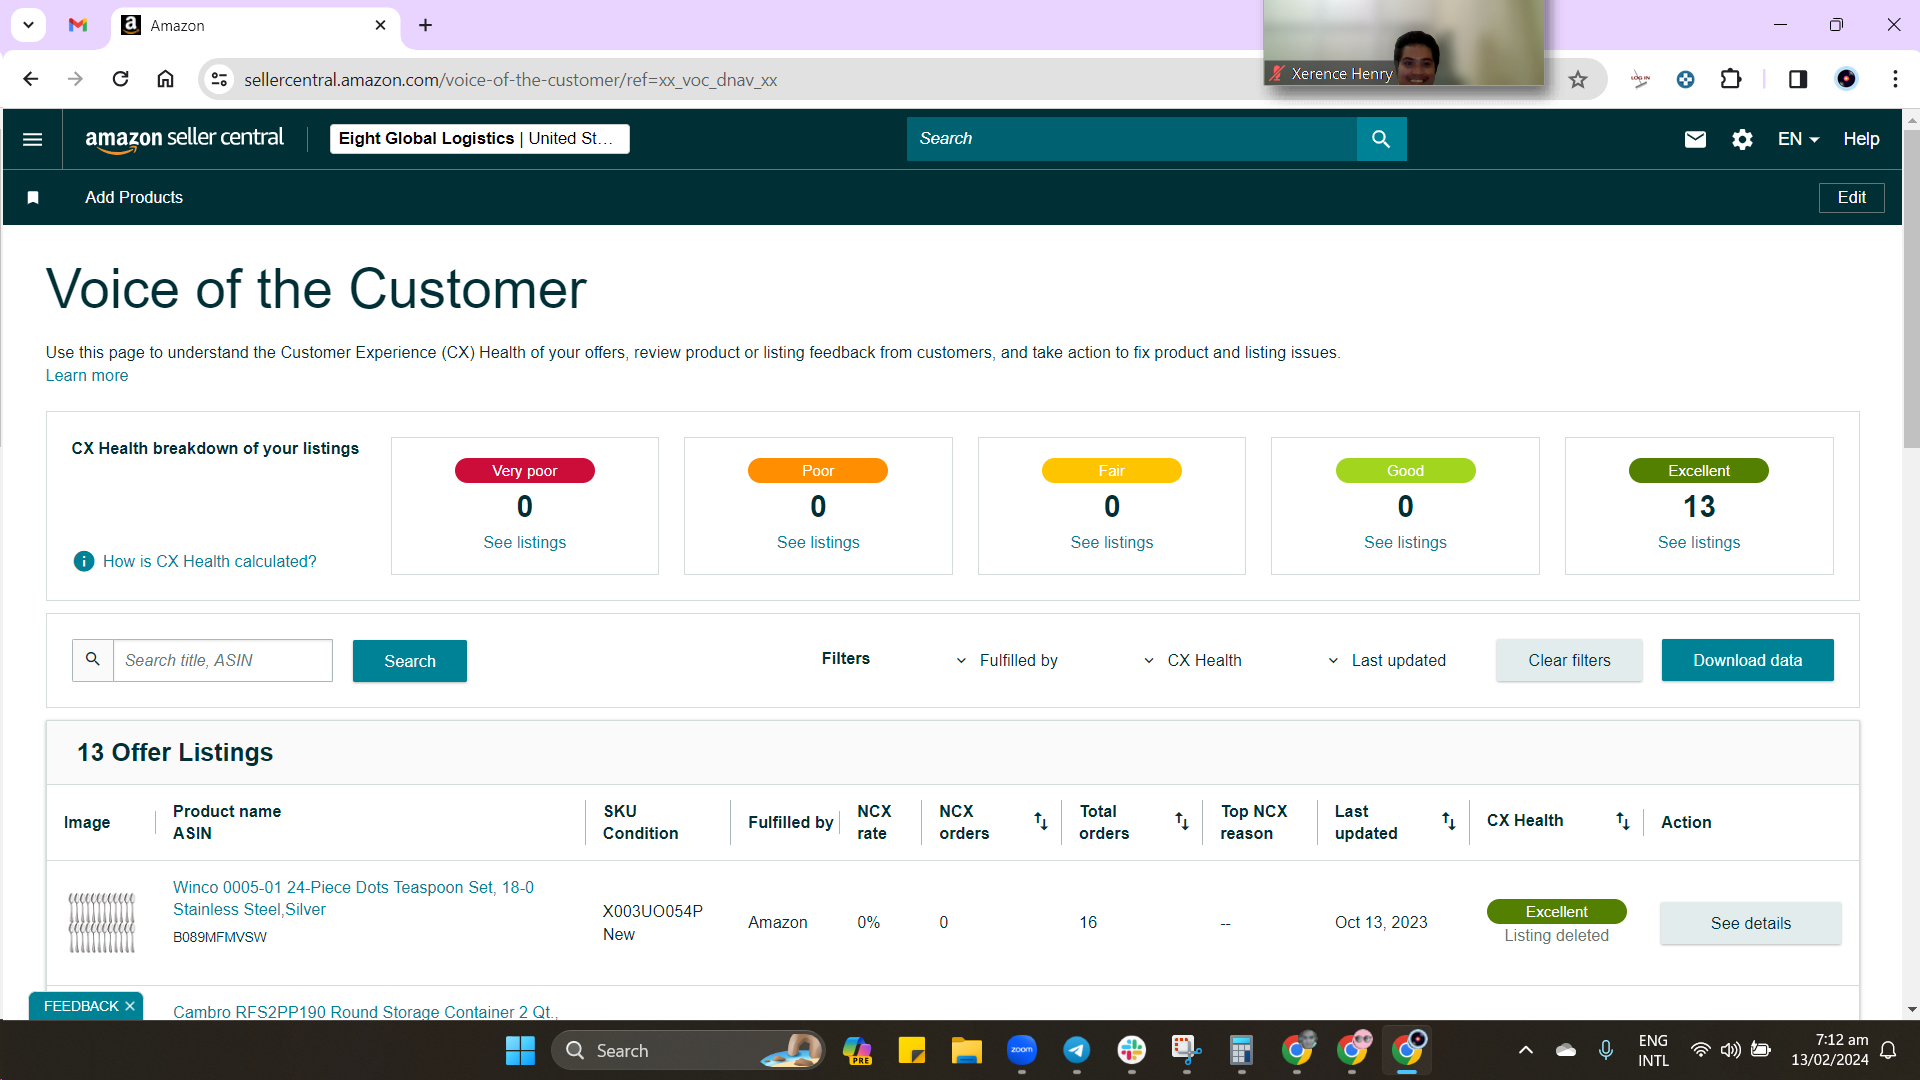Screen dimensions: 1920x1080
Task: Open the Winco 24-Piece Dots Teaspoon Set link
Action: (x=353, y=898)
